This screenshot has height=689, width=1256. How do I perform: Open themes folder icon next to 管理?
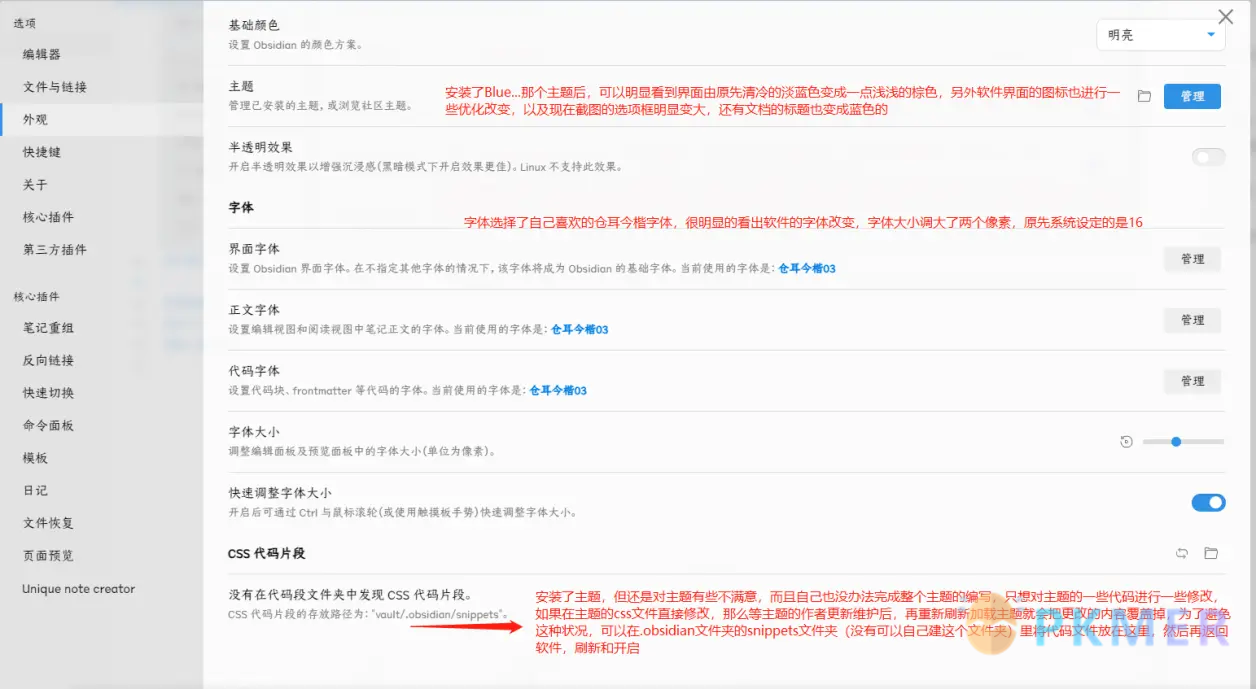(x=1144, y=97)
